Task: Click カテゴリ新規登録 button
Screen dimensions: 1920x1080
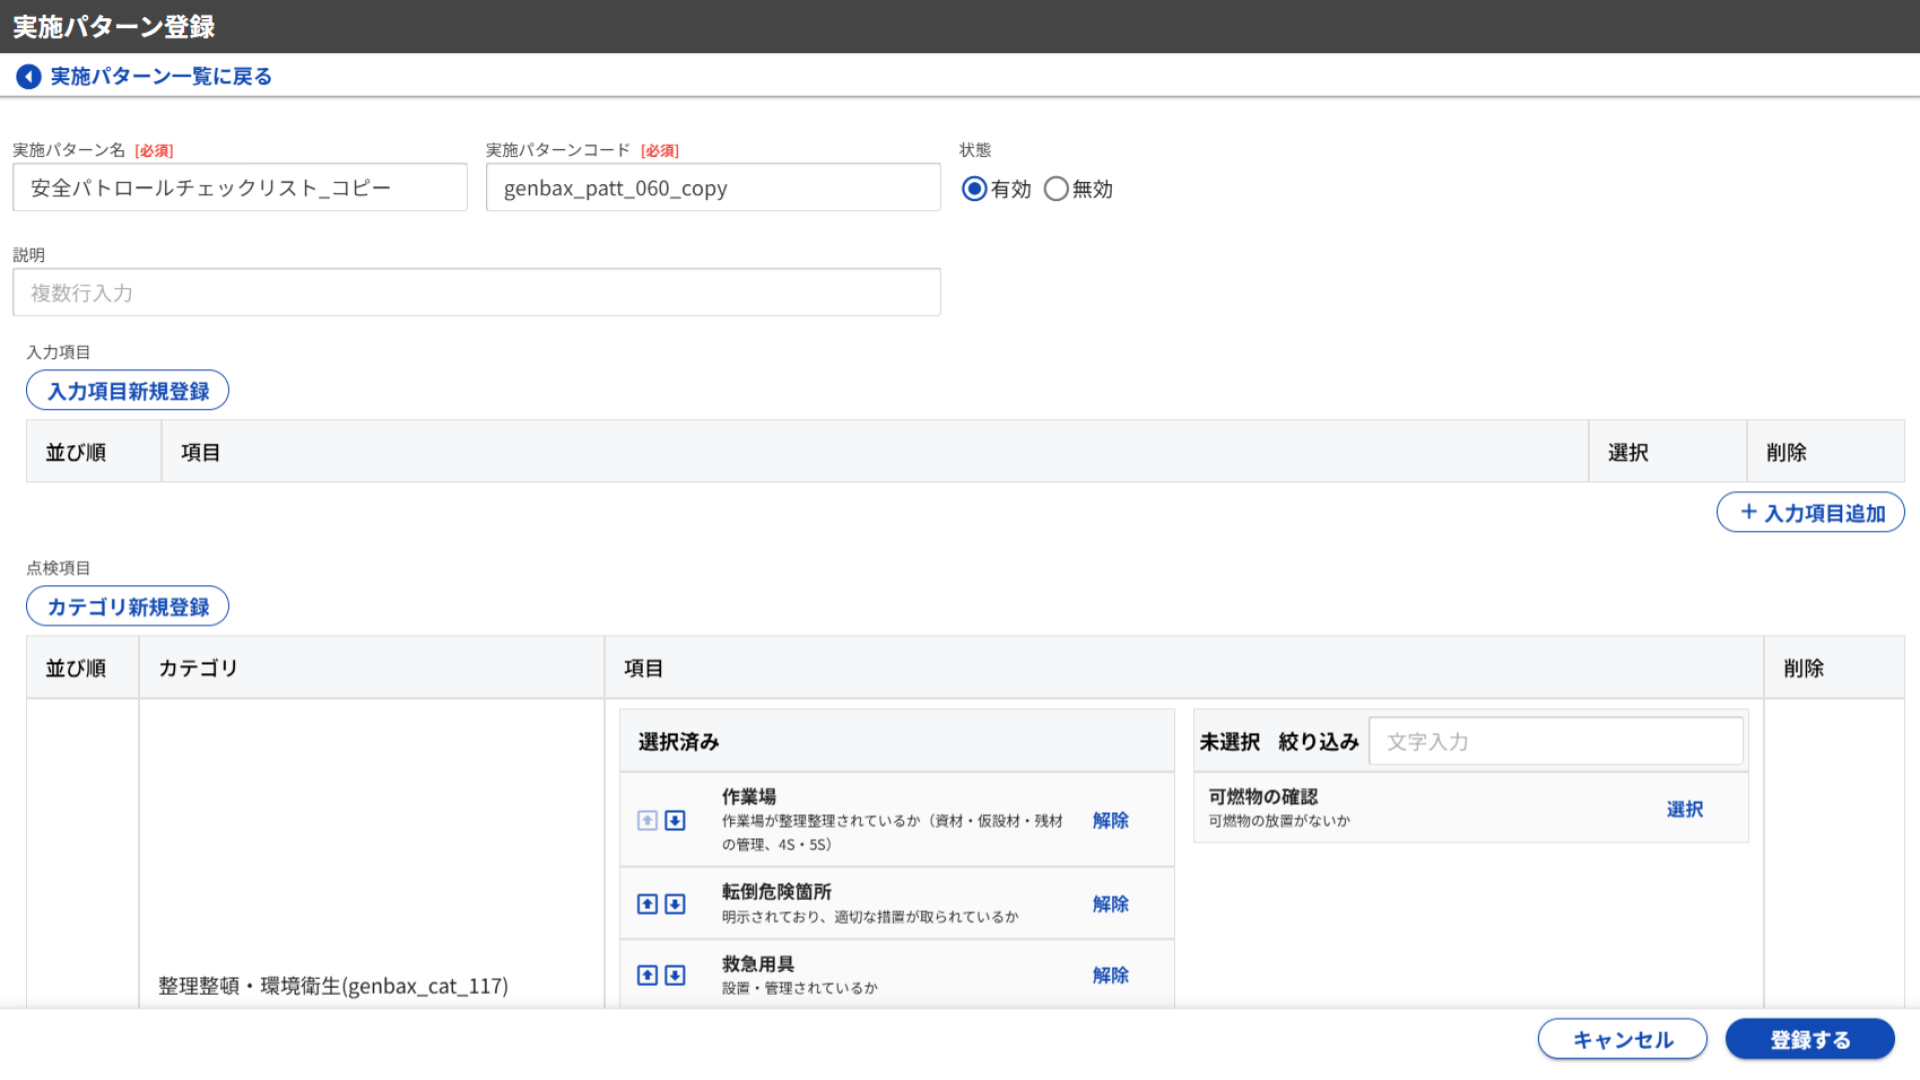Action: (x=128, y=607)
